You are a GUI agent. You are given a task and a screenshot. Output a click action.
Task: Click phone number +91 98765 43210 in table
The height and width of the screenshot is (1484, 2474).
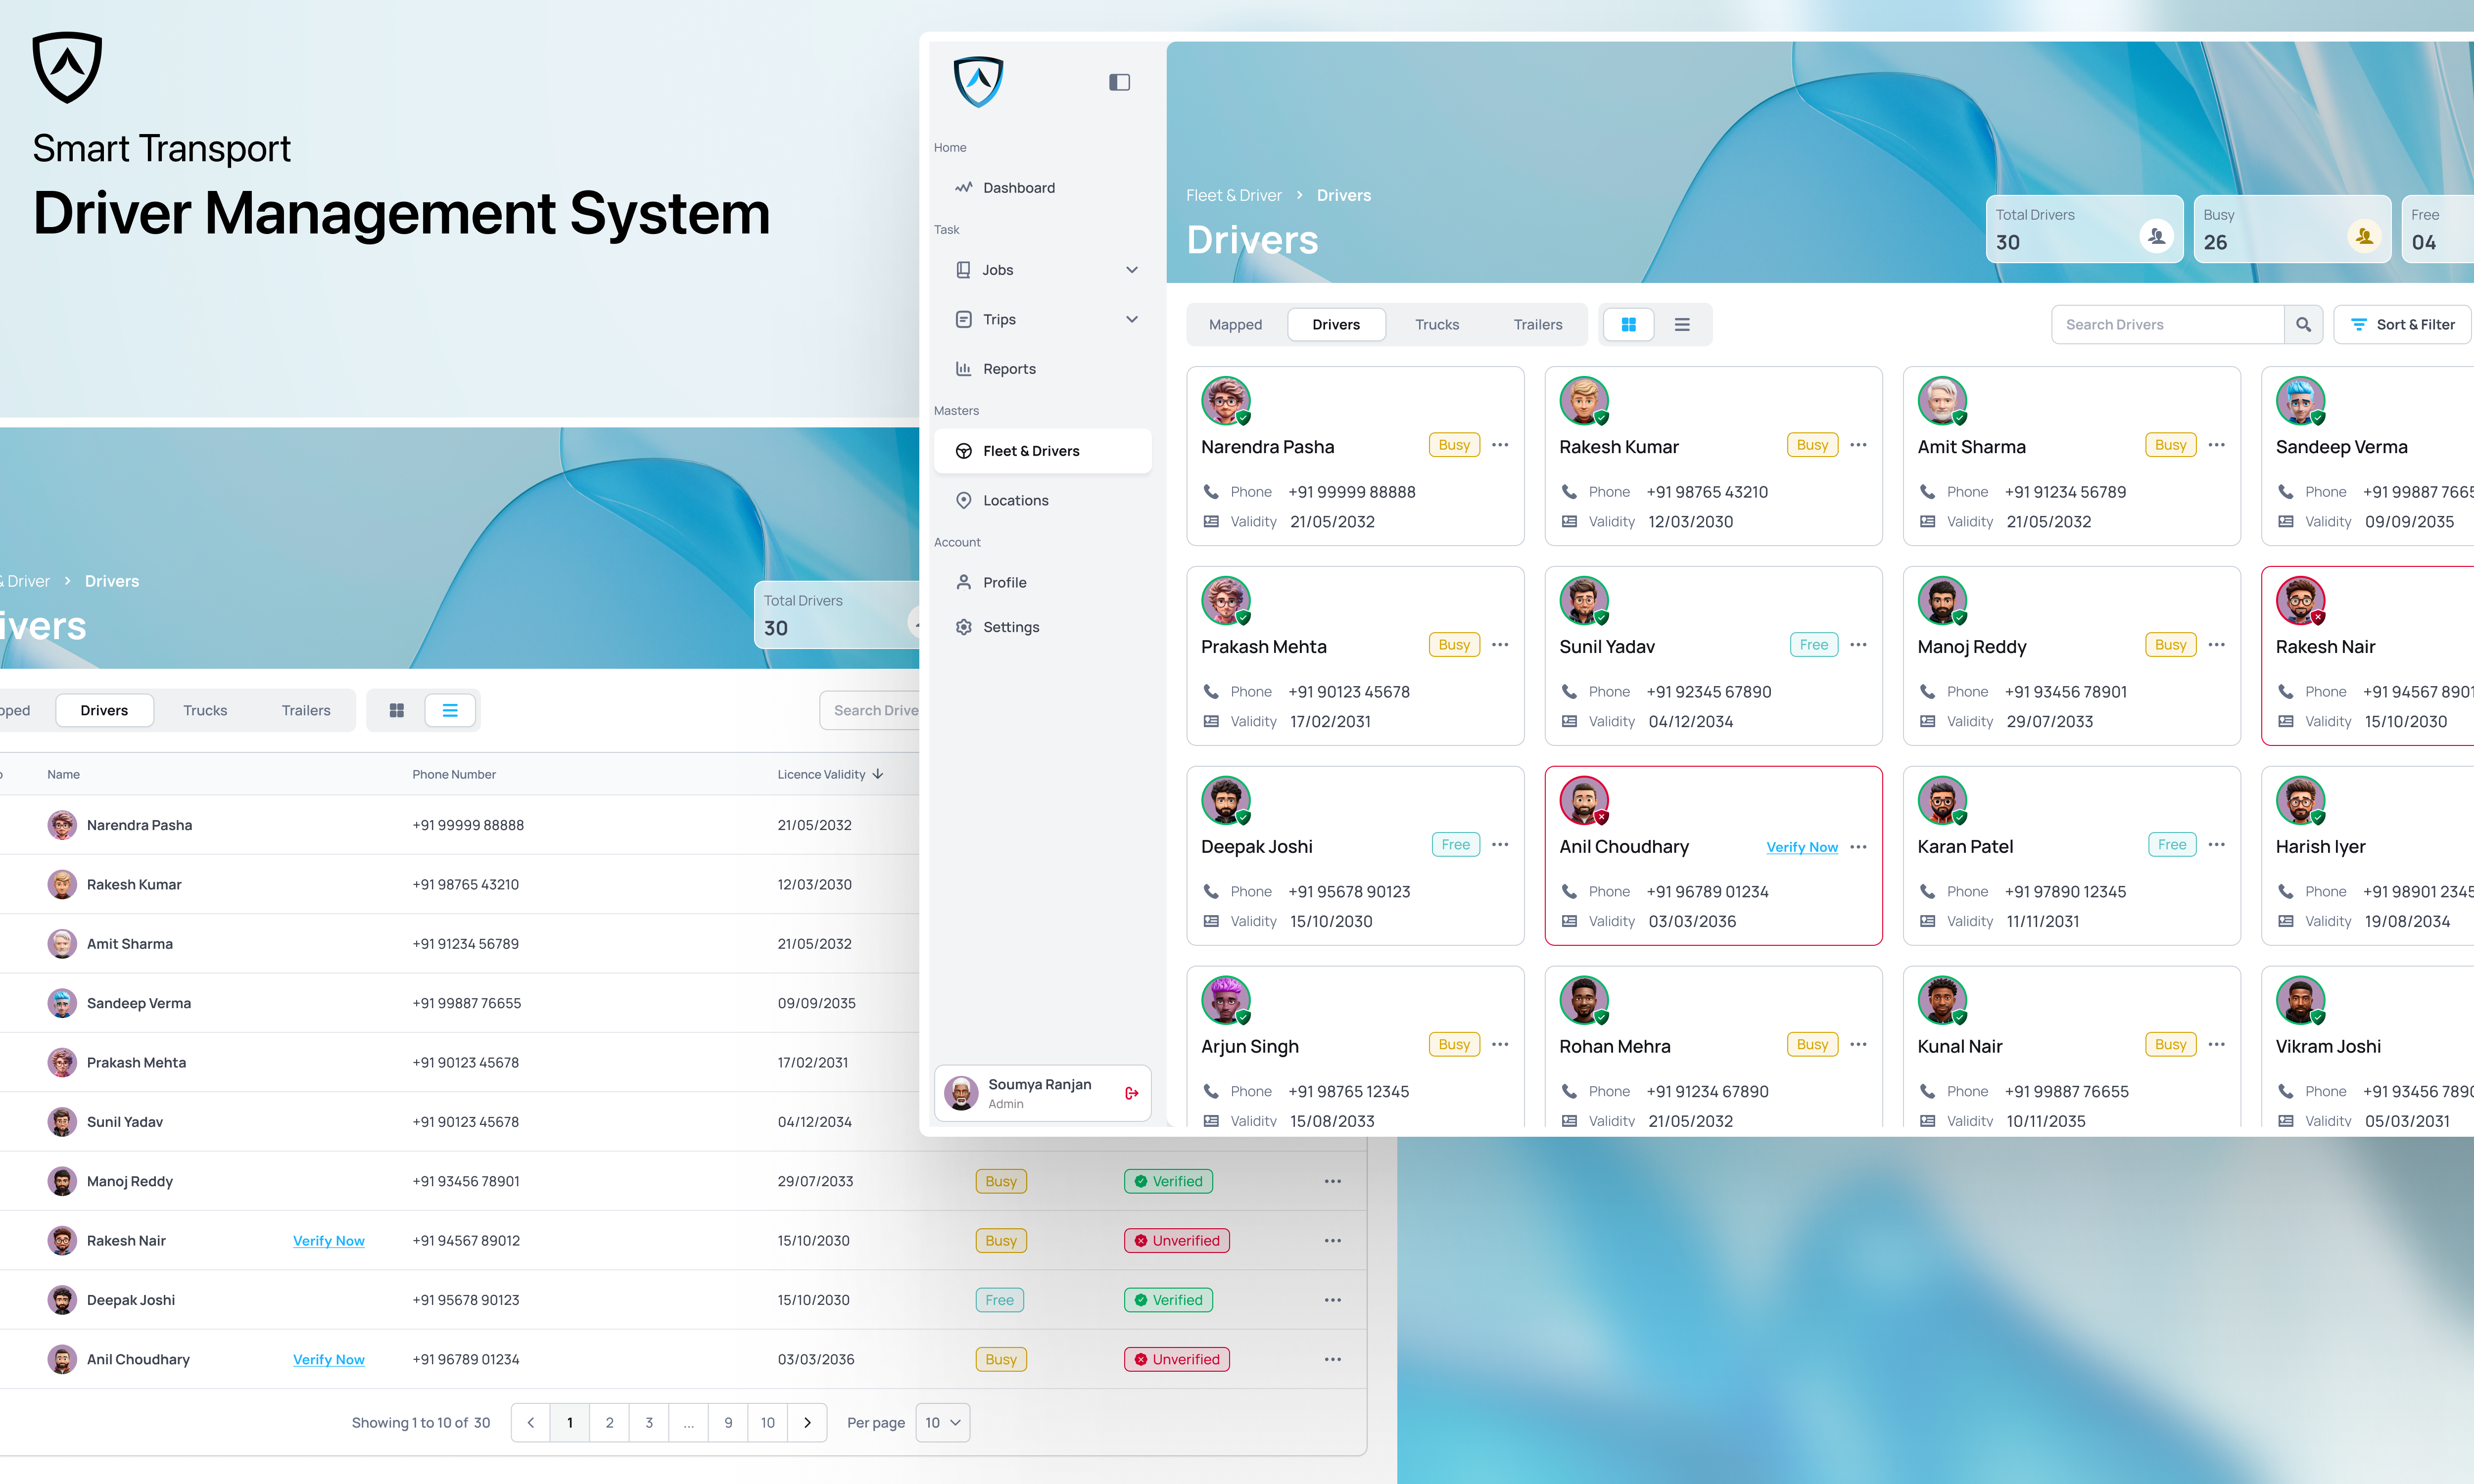pos(465,885)
